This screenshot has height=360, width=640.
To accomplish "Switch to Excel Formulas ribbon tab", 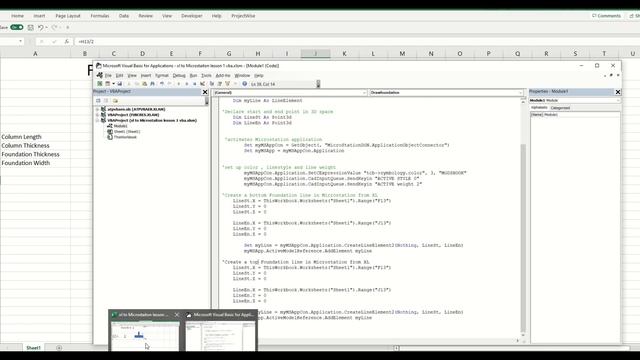I will pos(100,16).
